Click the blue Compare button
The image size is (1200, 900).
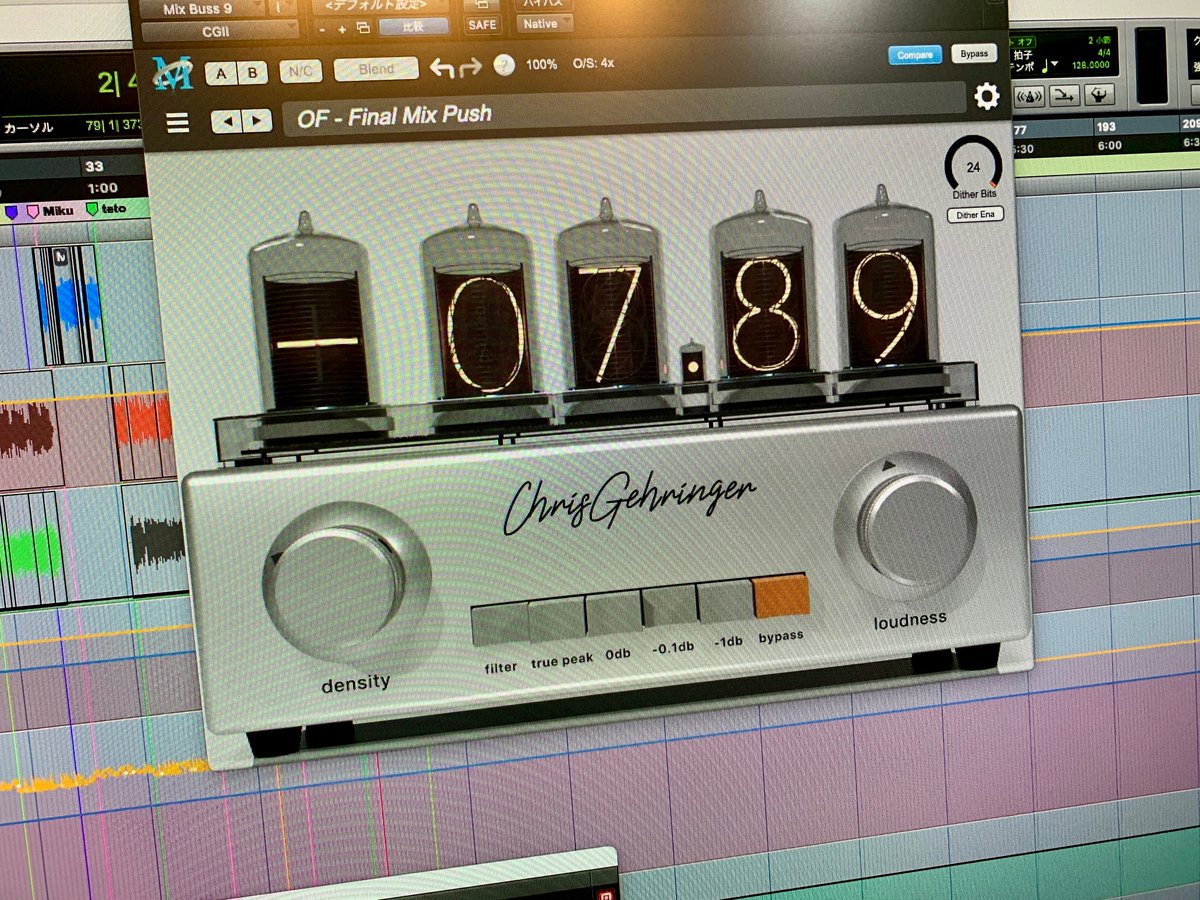pyautogui.click(x=914, y=55)
